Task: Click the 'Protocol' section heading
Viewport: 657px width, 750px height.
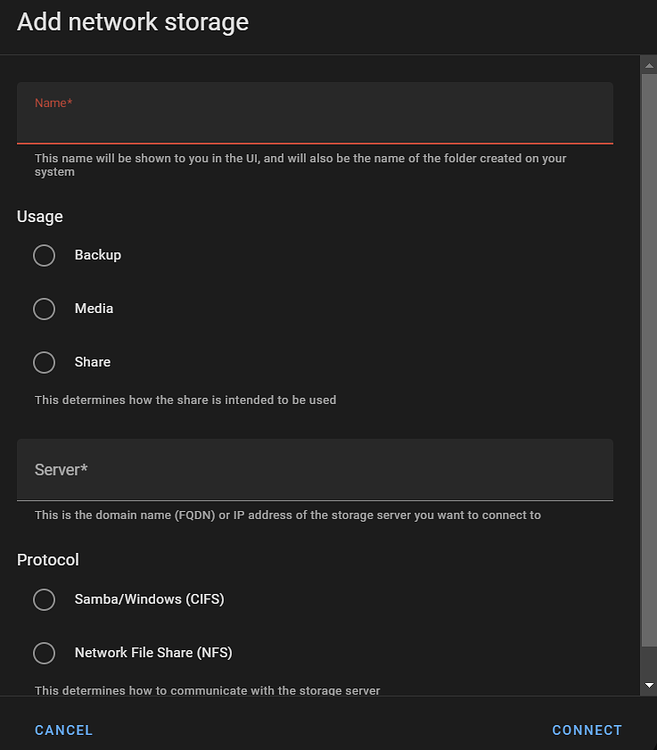Action: 48,560
